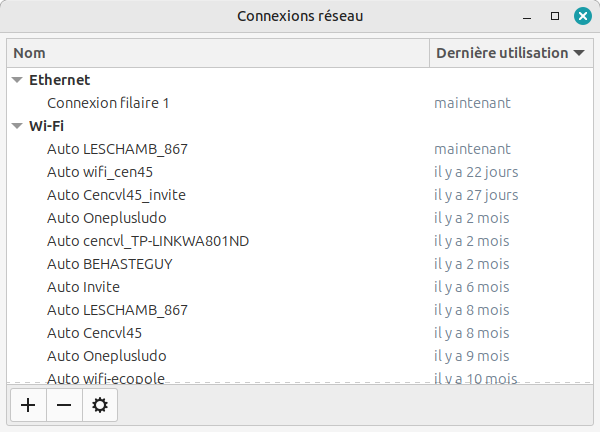Collapse the Ethernet group
This screenshot has width=600, height=432.
(17, 80)
